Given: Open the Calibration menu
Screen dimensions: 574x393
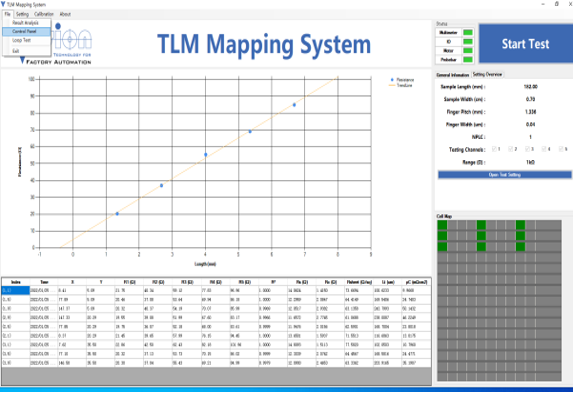Looking at the screenshot, I should point(44,14).
